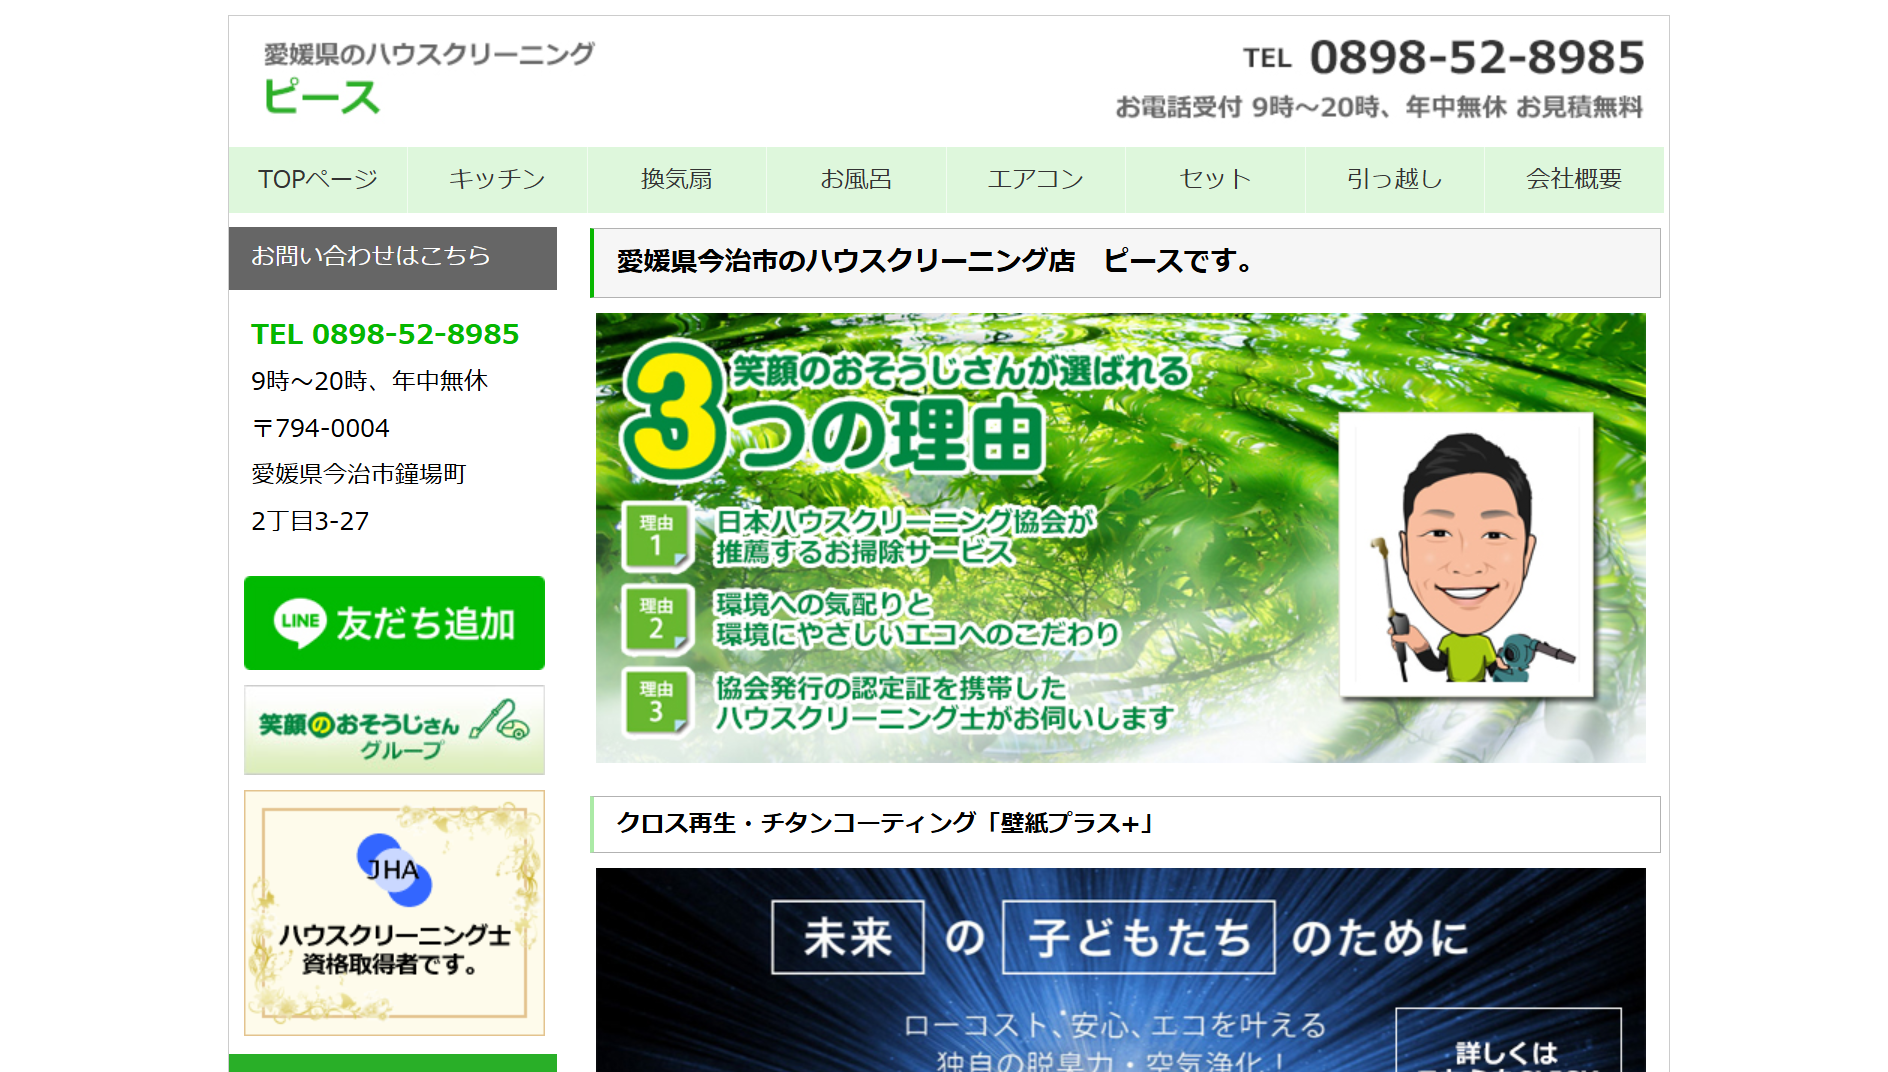Go to the キッチン menu page

click(x=497, y=179)
